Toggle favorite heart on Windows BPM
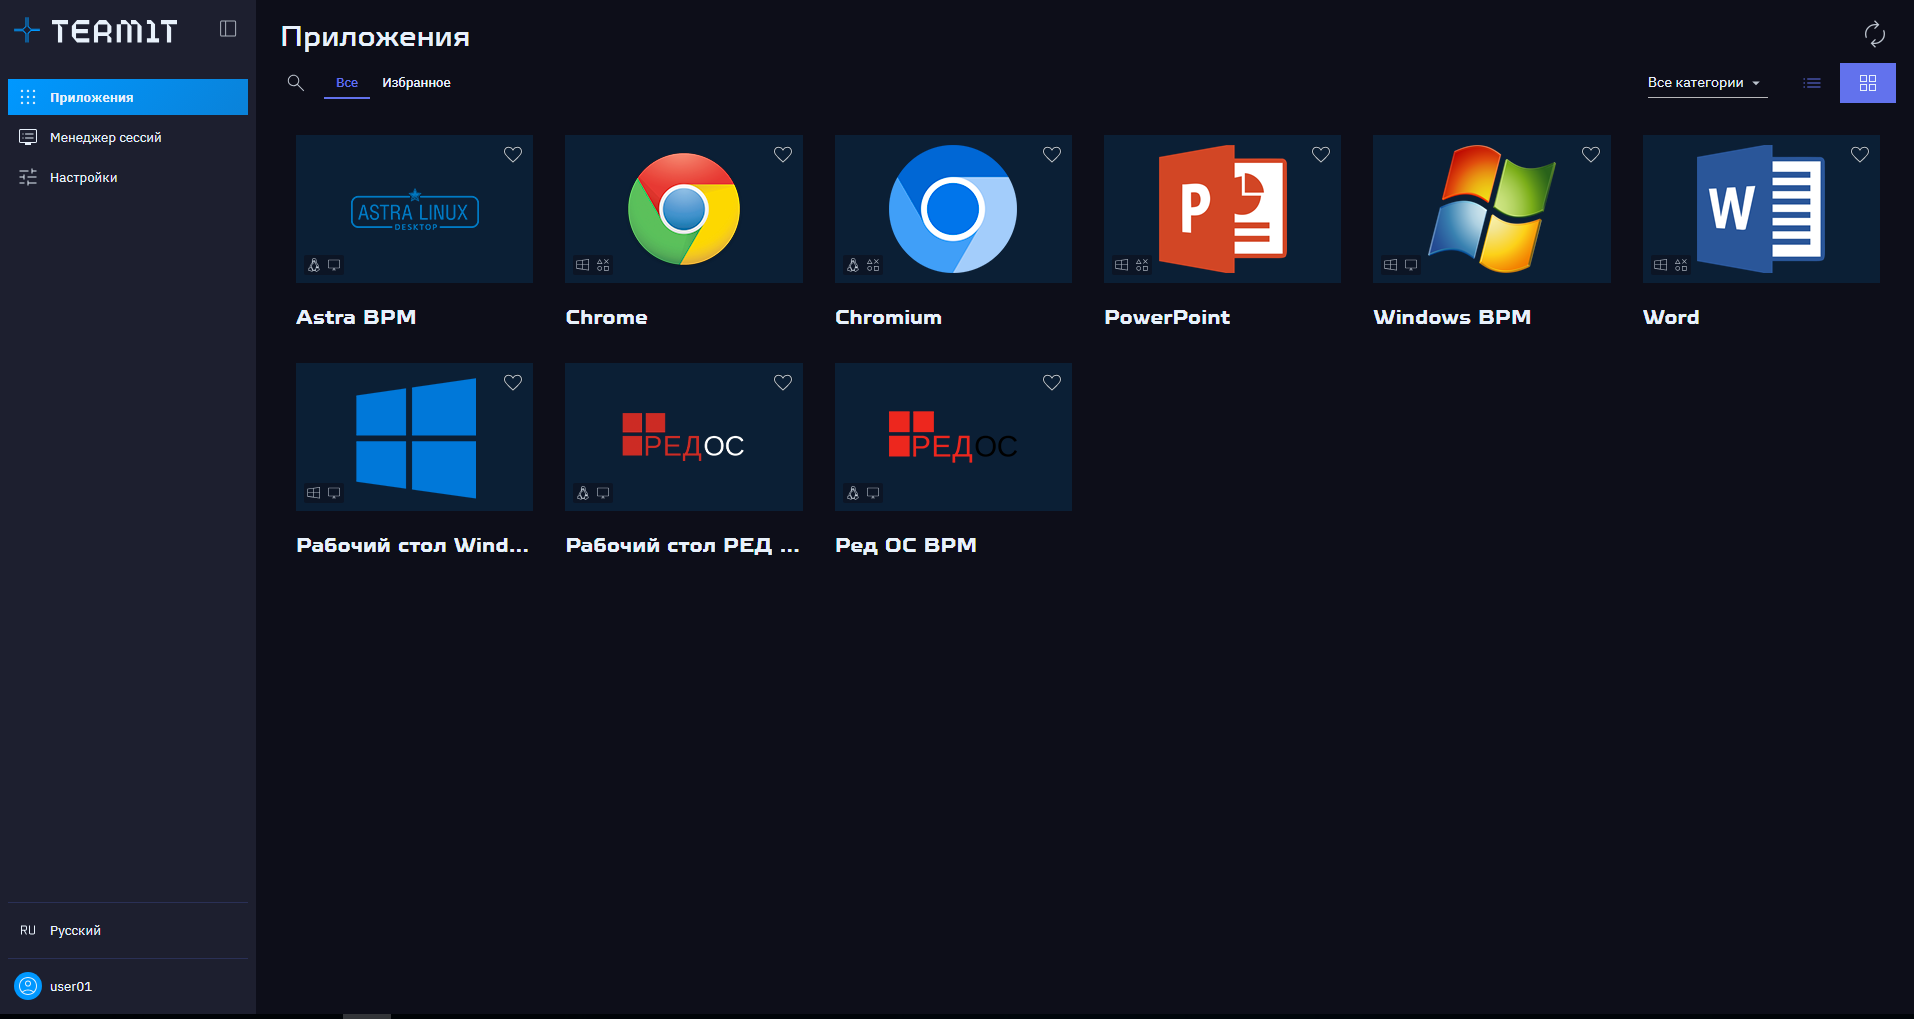Screen dimensions: 1914x1019 1591,154
